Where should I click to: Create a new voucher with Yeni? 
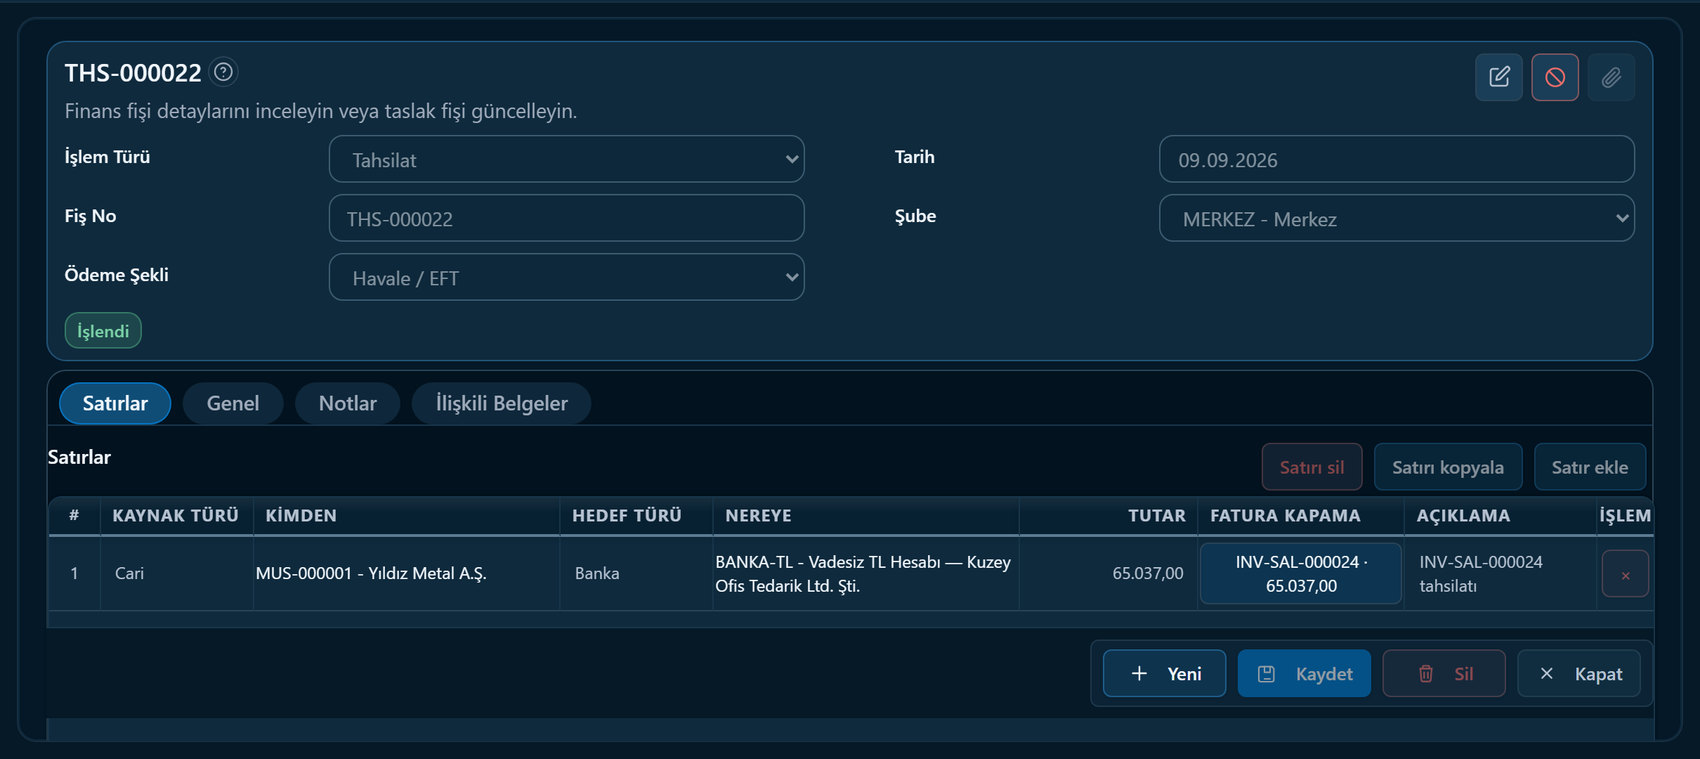(x=1164, y=673)
